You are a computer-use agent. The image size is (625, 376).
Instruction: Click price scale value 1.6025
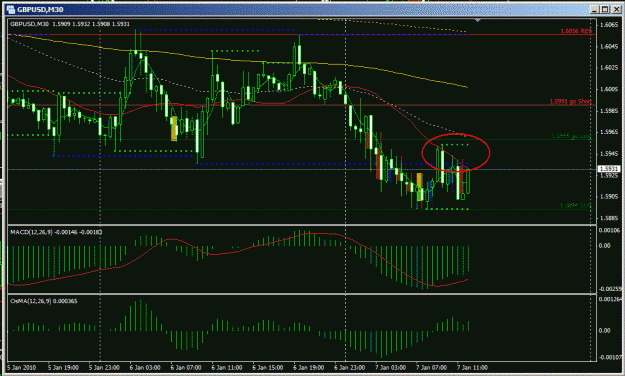[609, 68]
